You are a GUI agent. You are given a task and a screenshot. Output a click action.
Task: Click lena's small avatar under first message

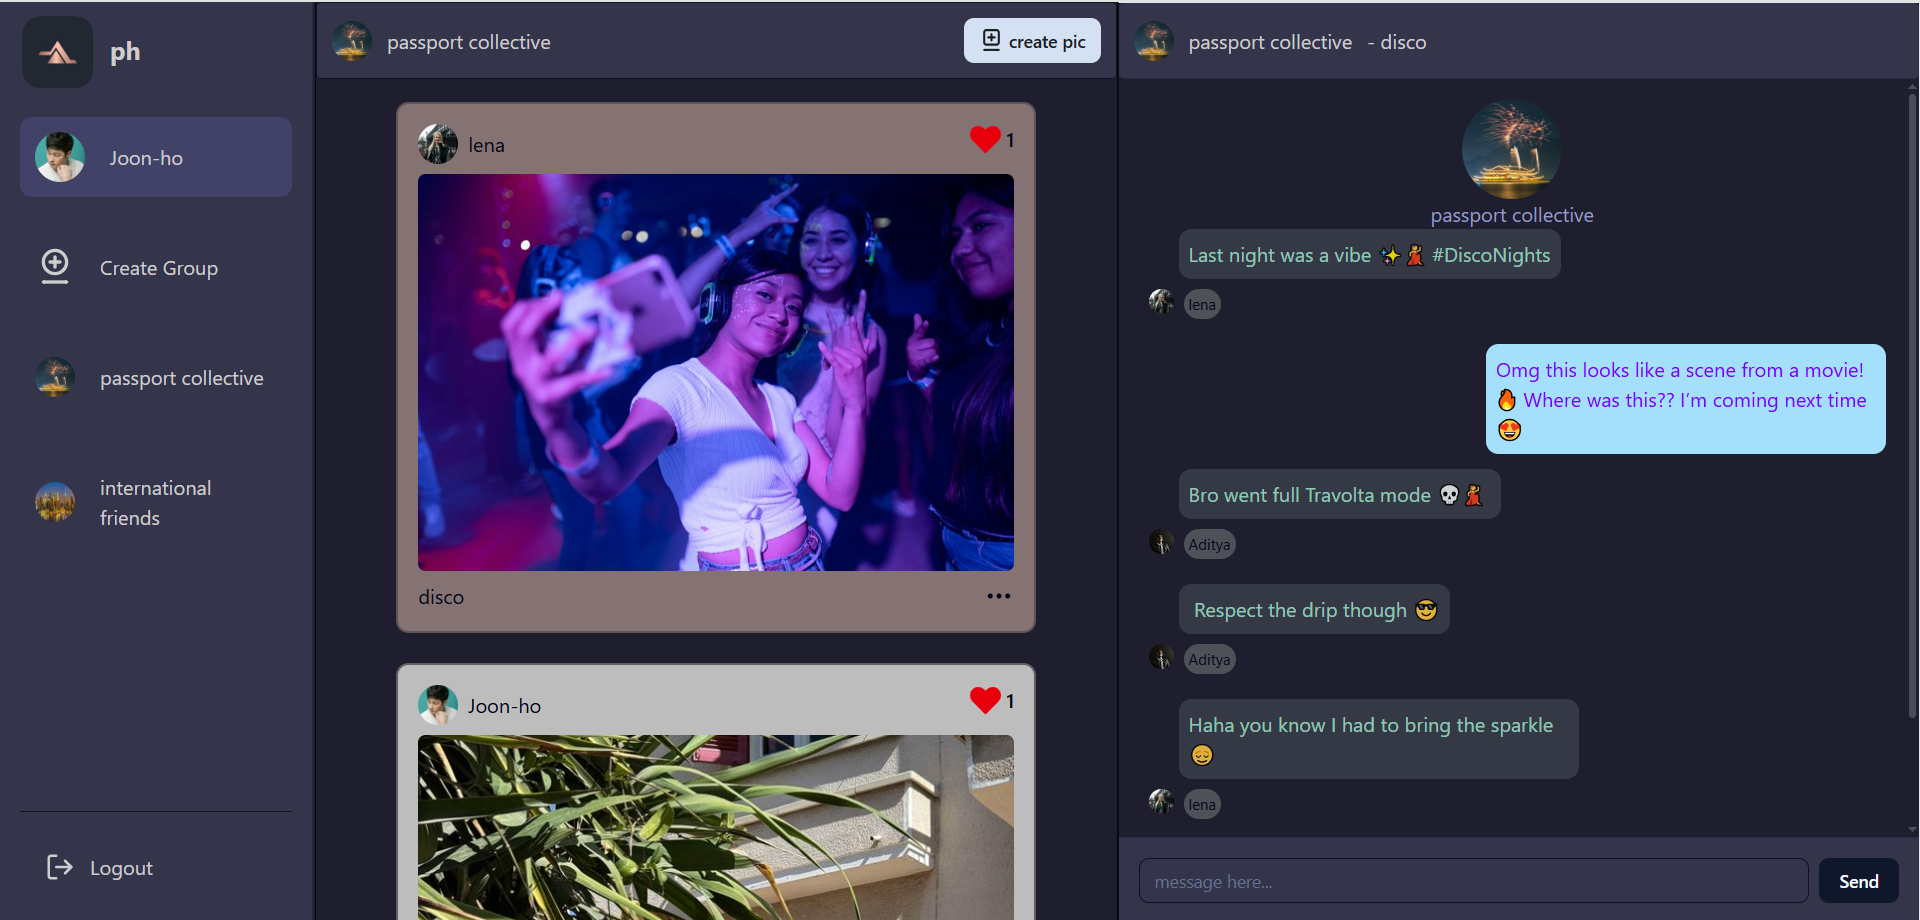pyautogui.click(x=1161, y=301)
